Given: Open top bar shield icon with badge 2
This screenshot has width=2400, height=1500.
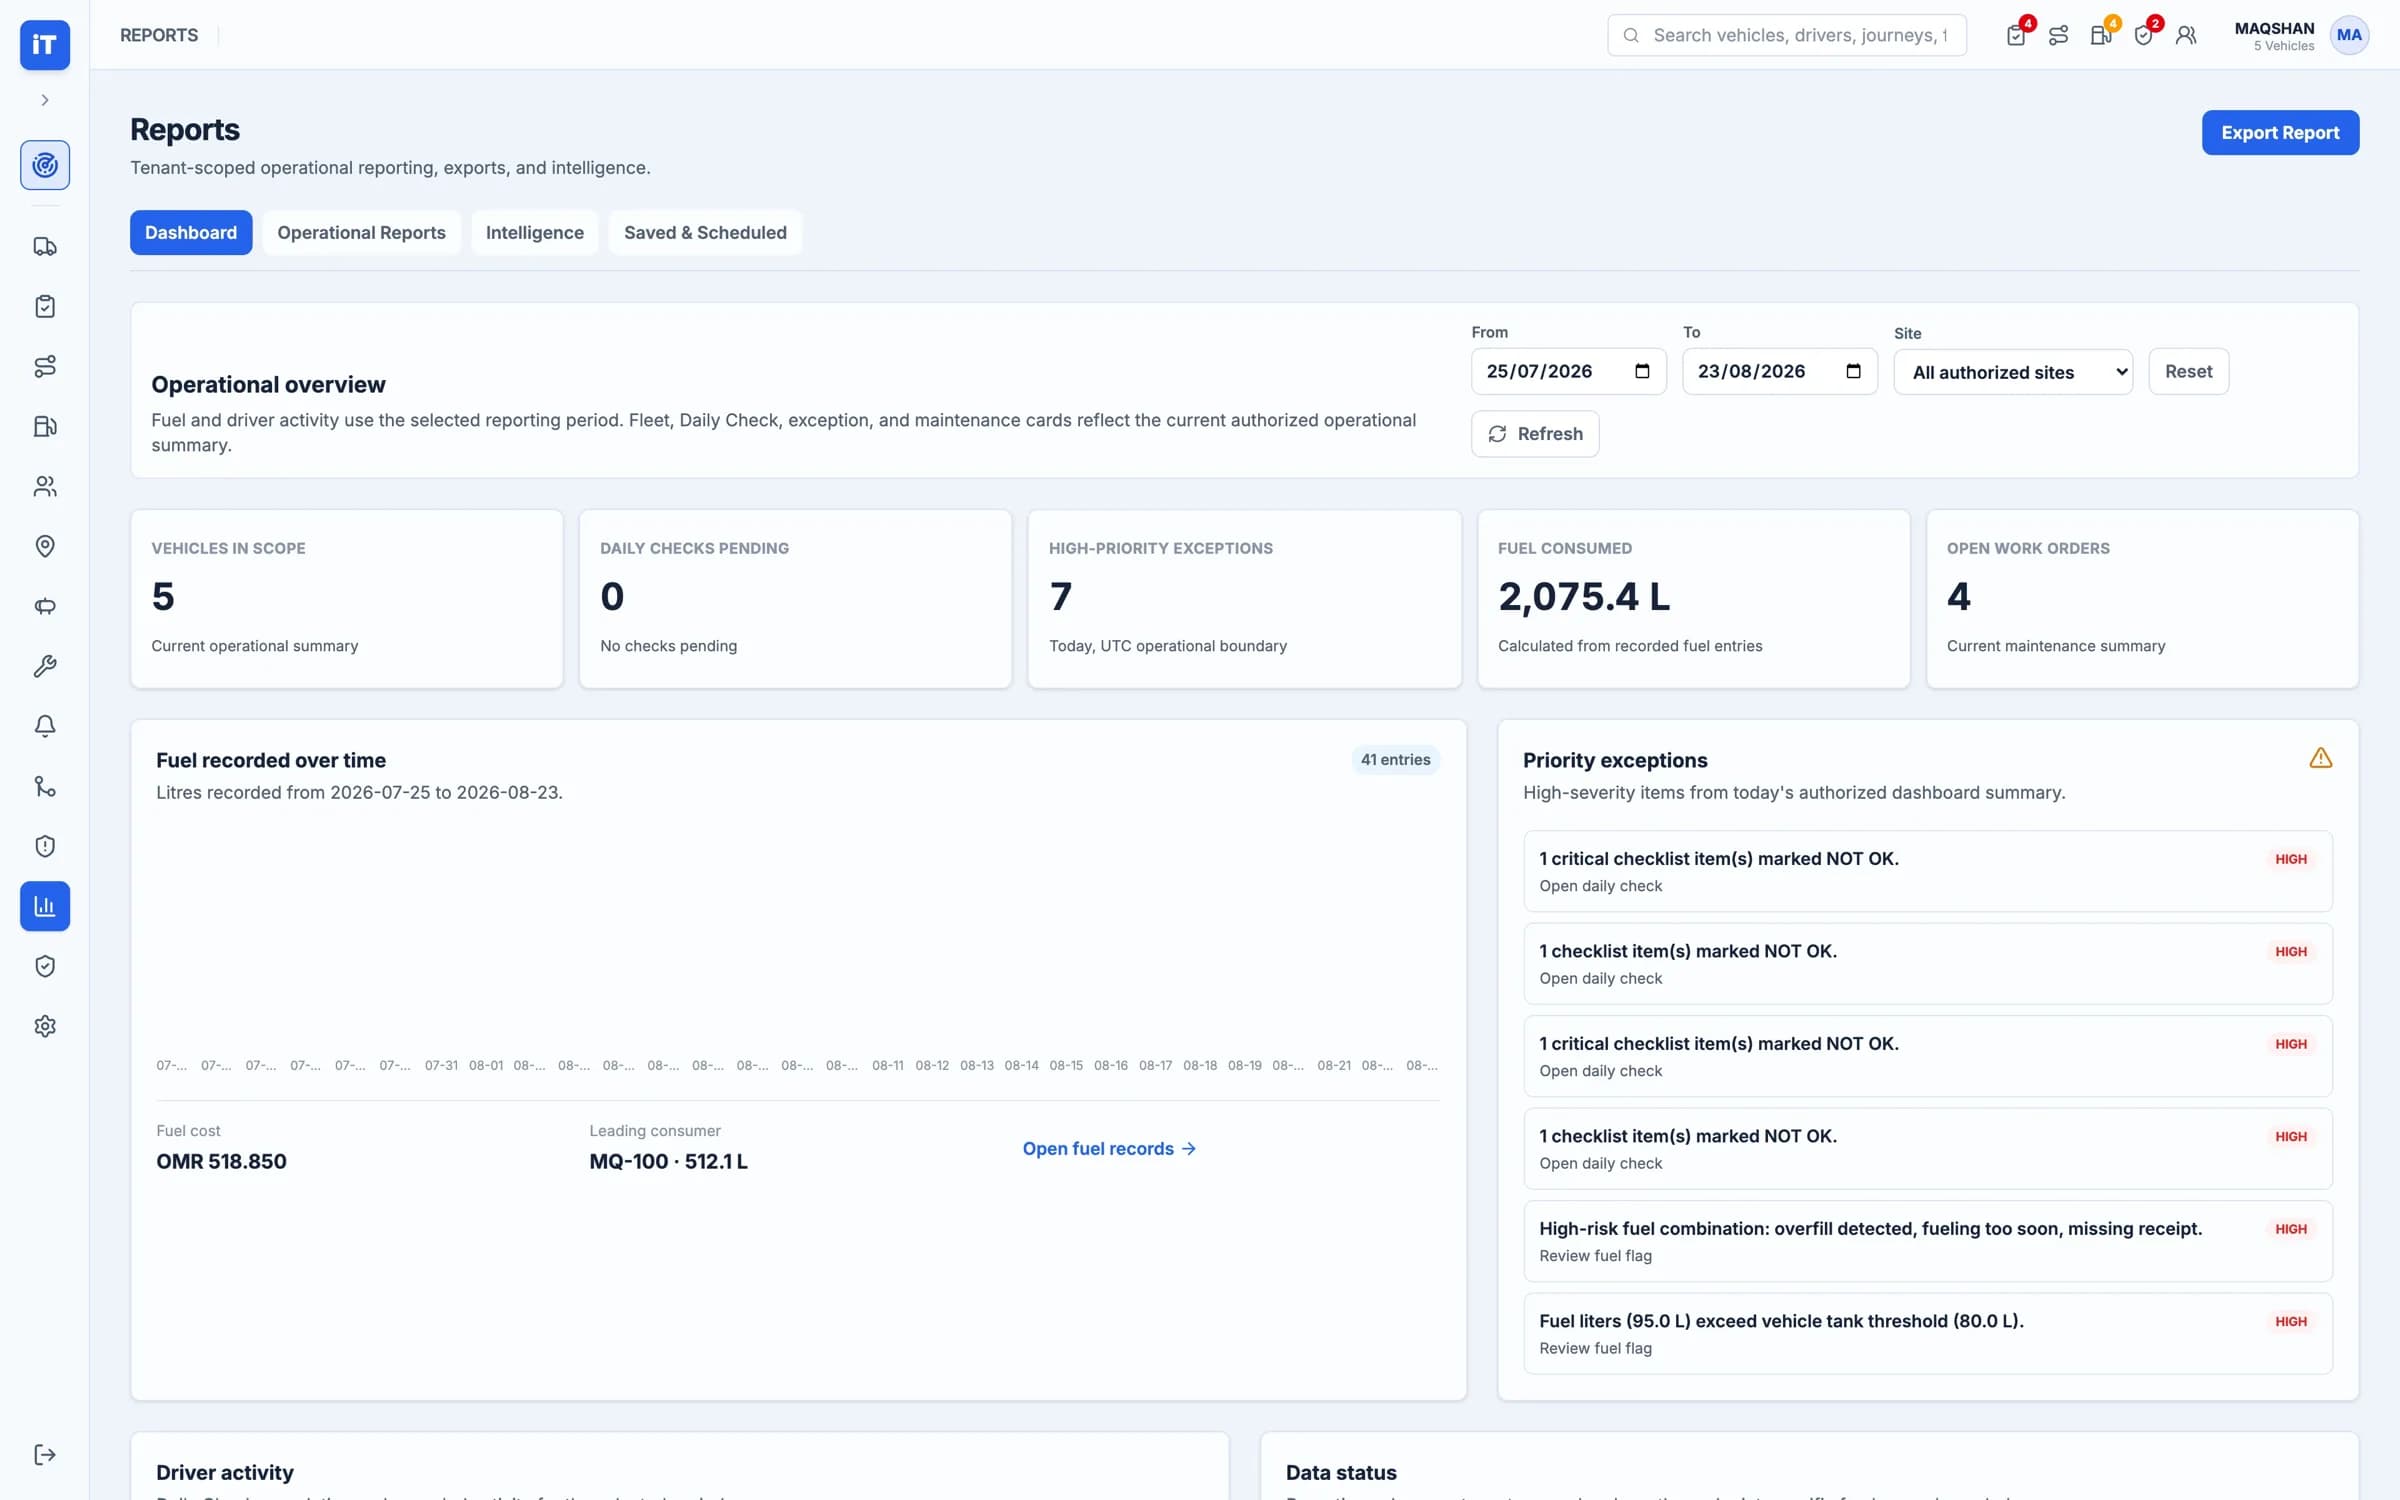Looking at the screenshot, I should point(2144,35).
